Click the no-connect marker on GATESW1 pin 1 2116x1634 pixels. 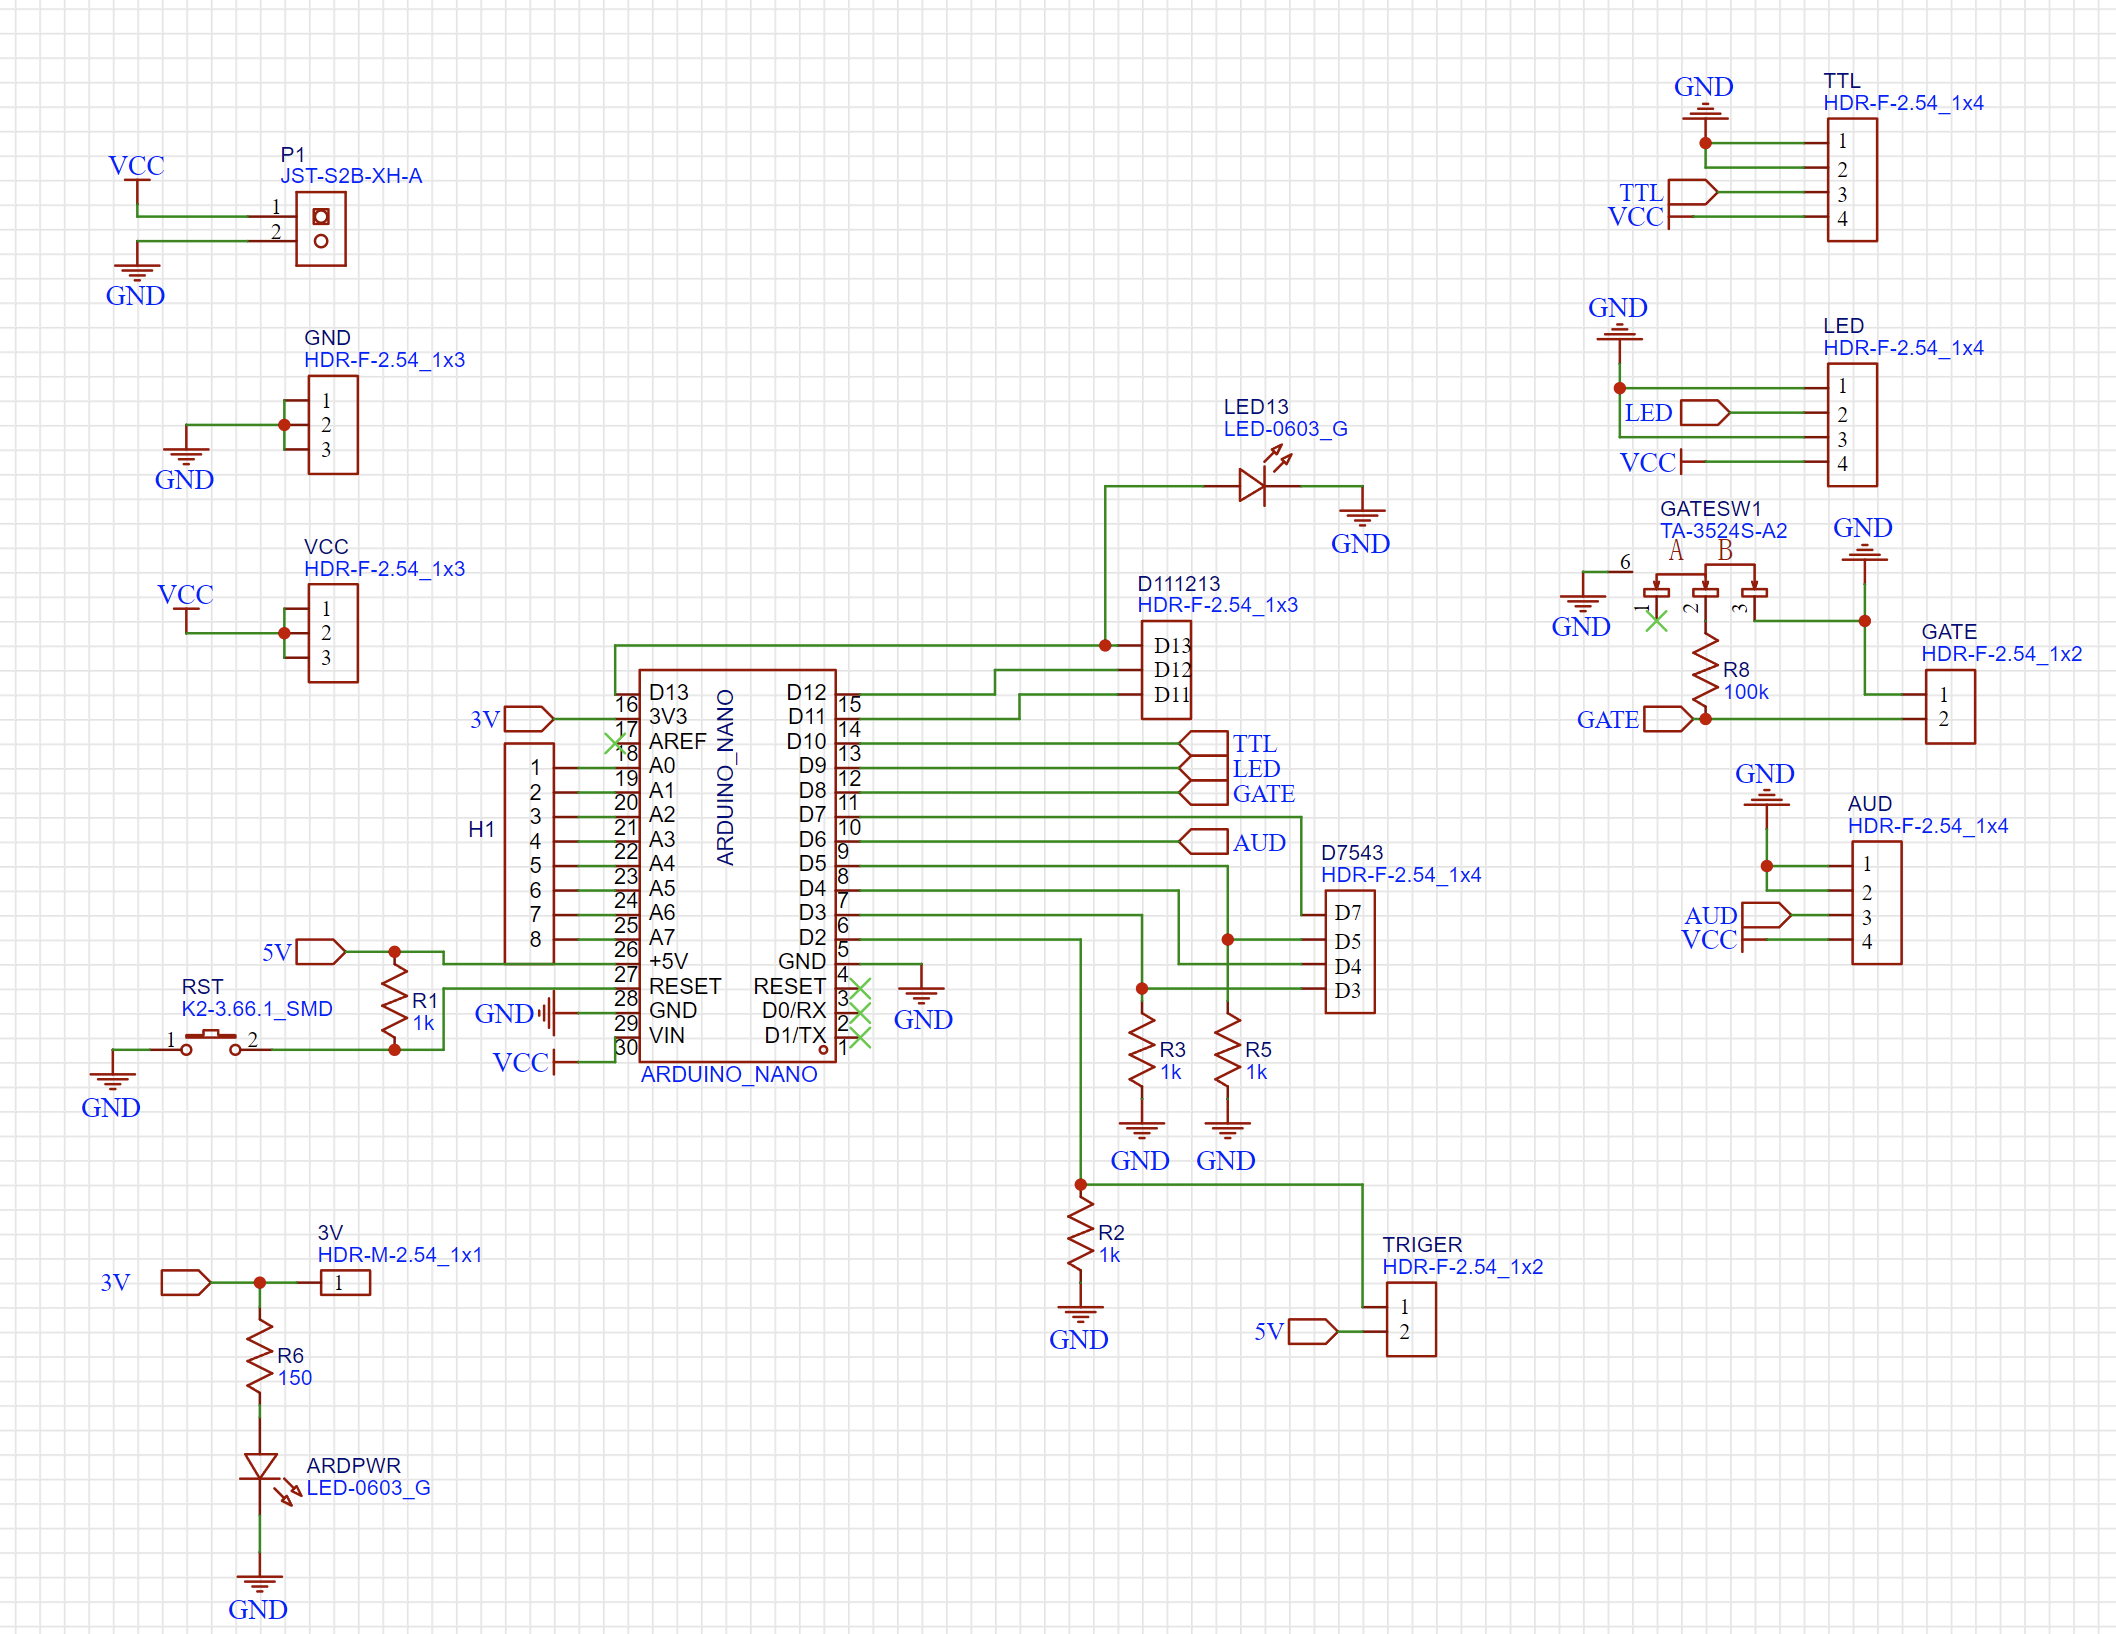(1656, 622)
